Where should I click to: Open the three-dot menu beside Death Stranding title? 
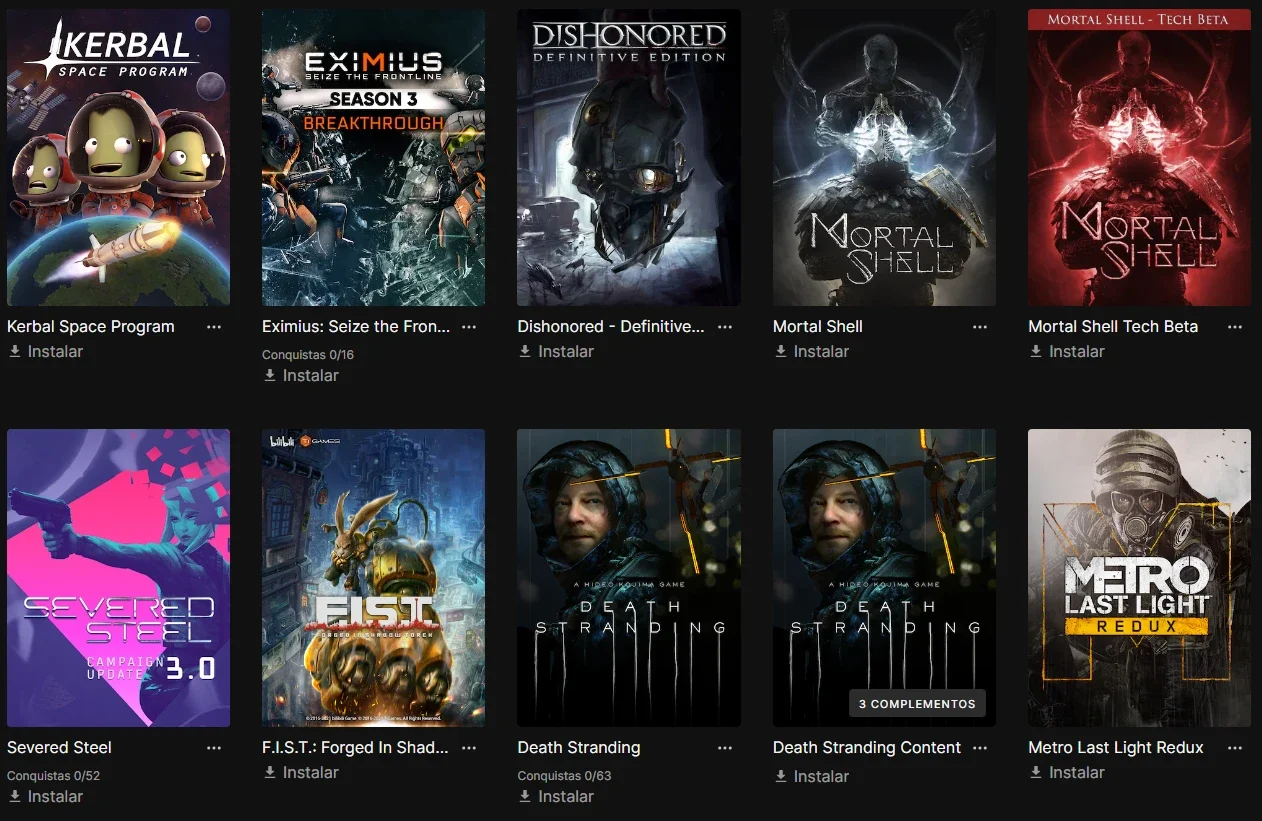click(x=725, y=748)
